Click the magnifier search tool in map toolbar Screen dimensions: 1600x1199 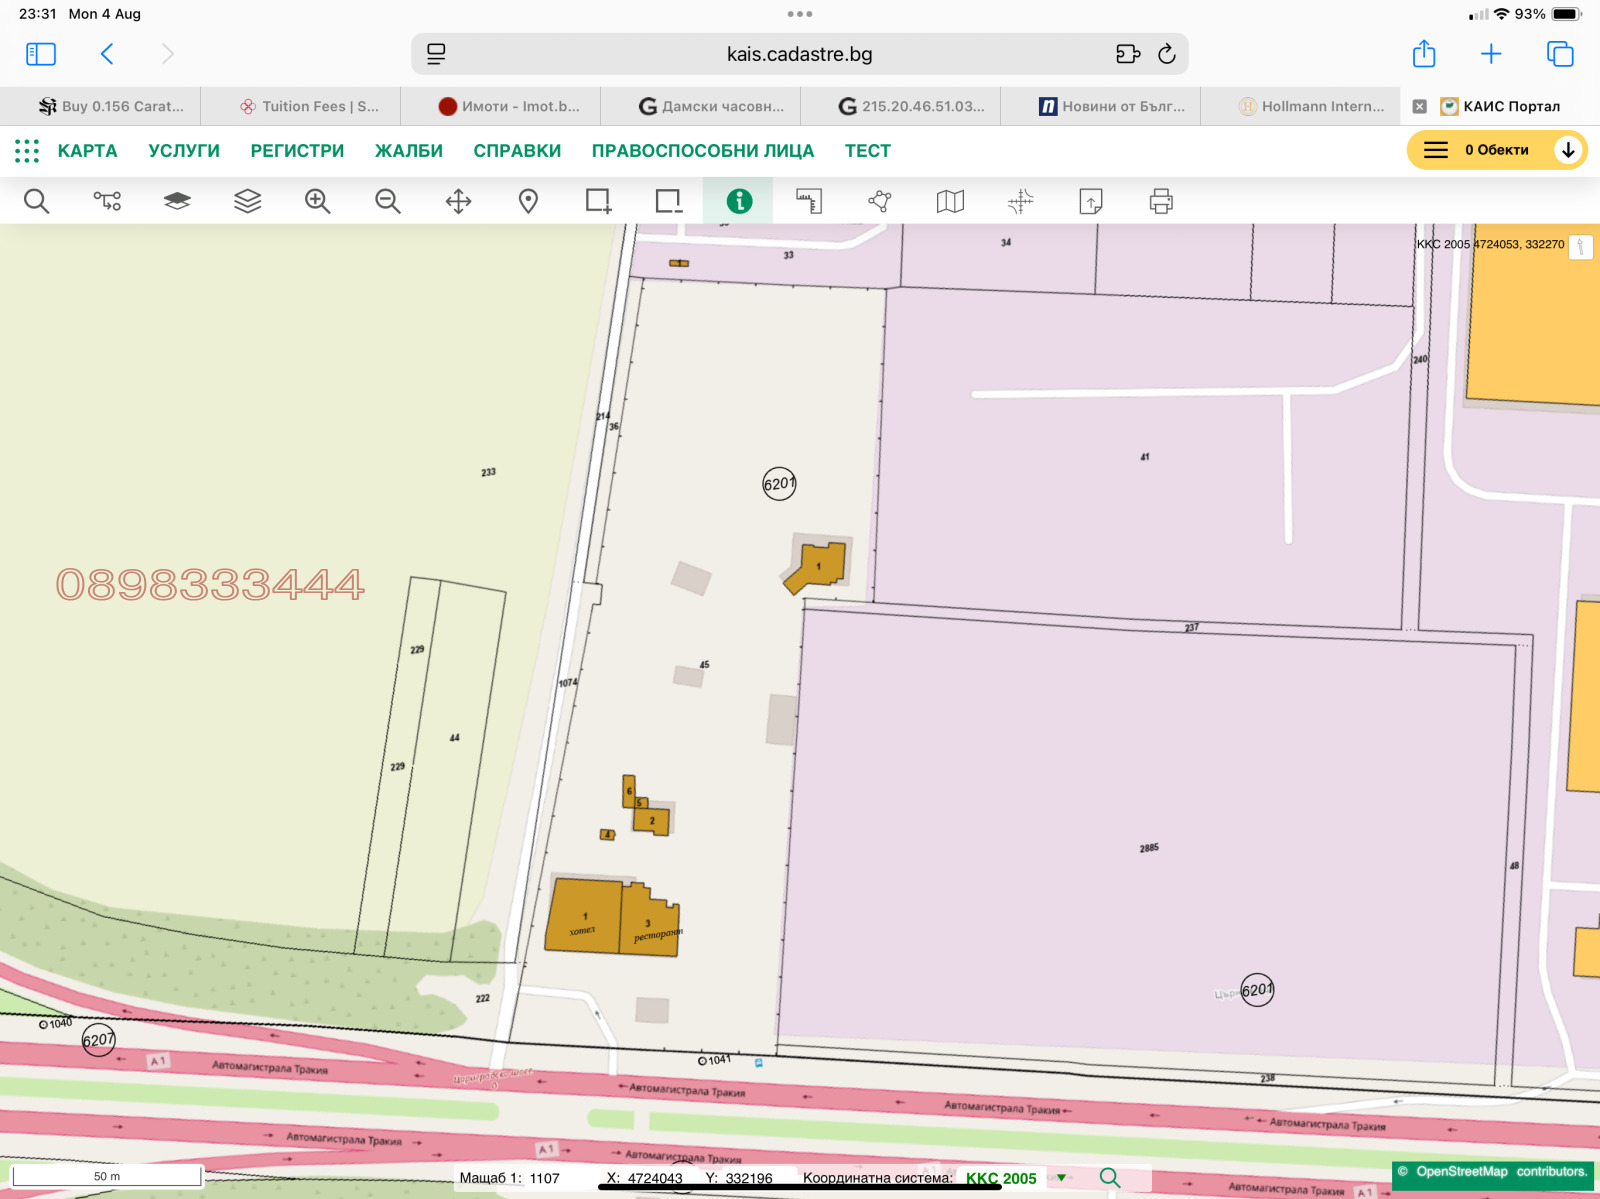tap(37, 201)
